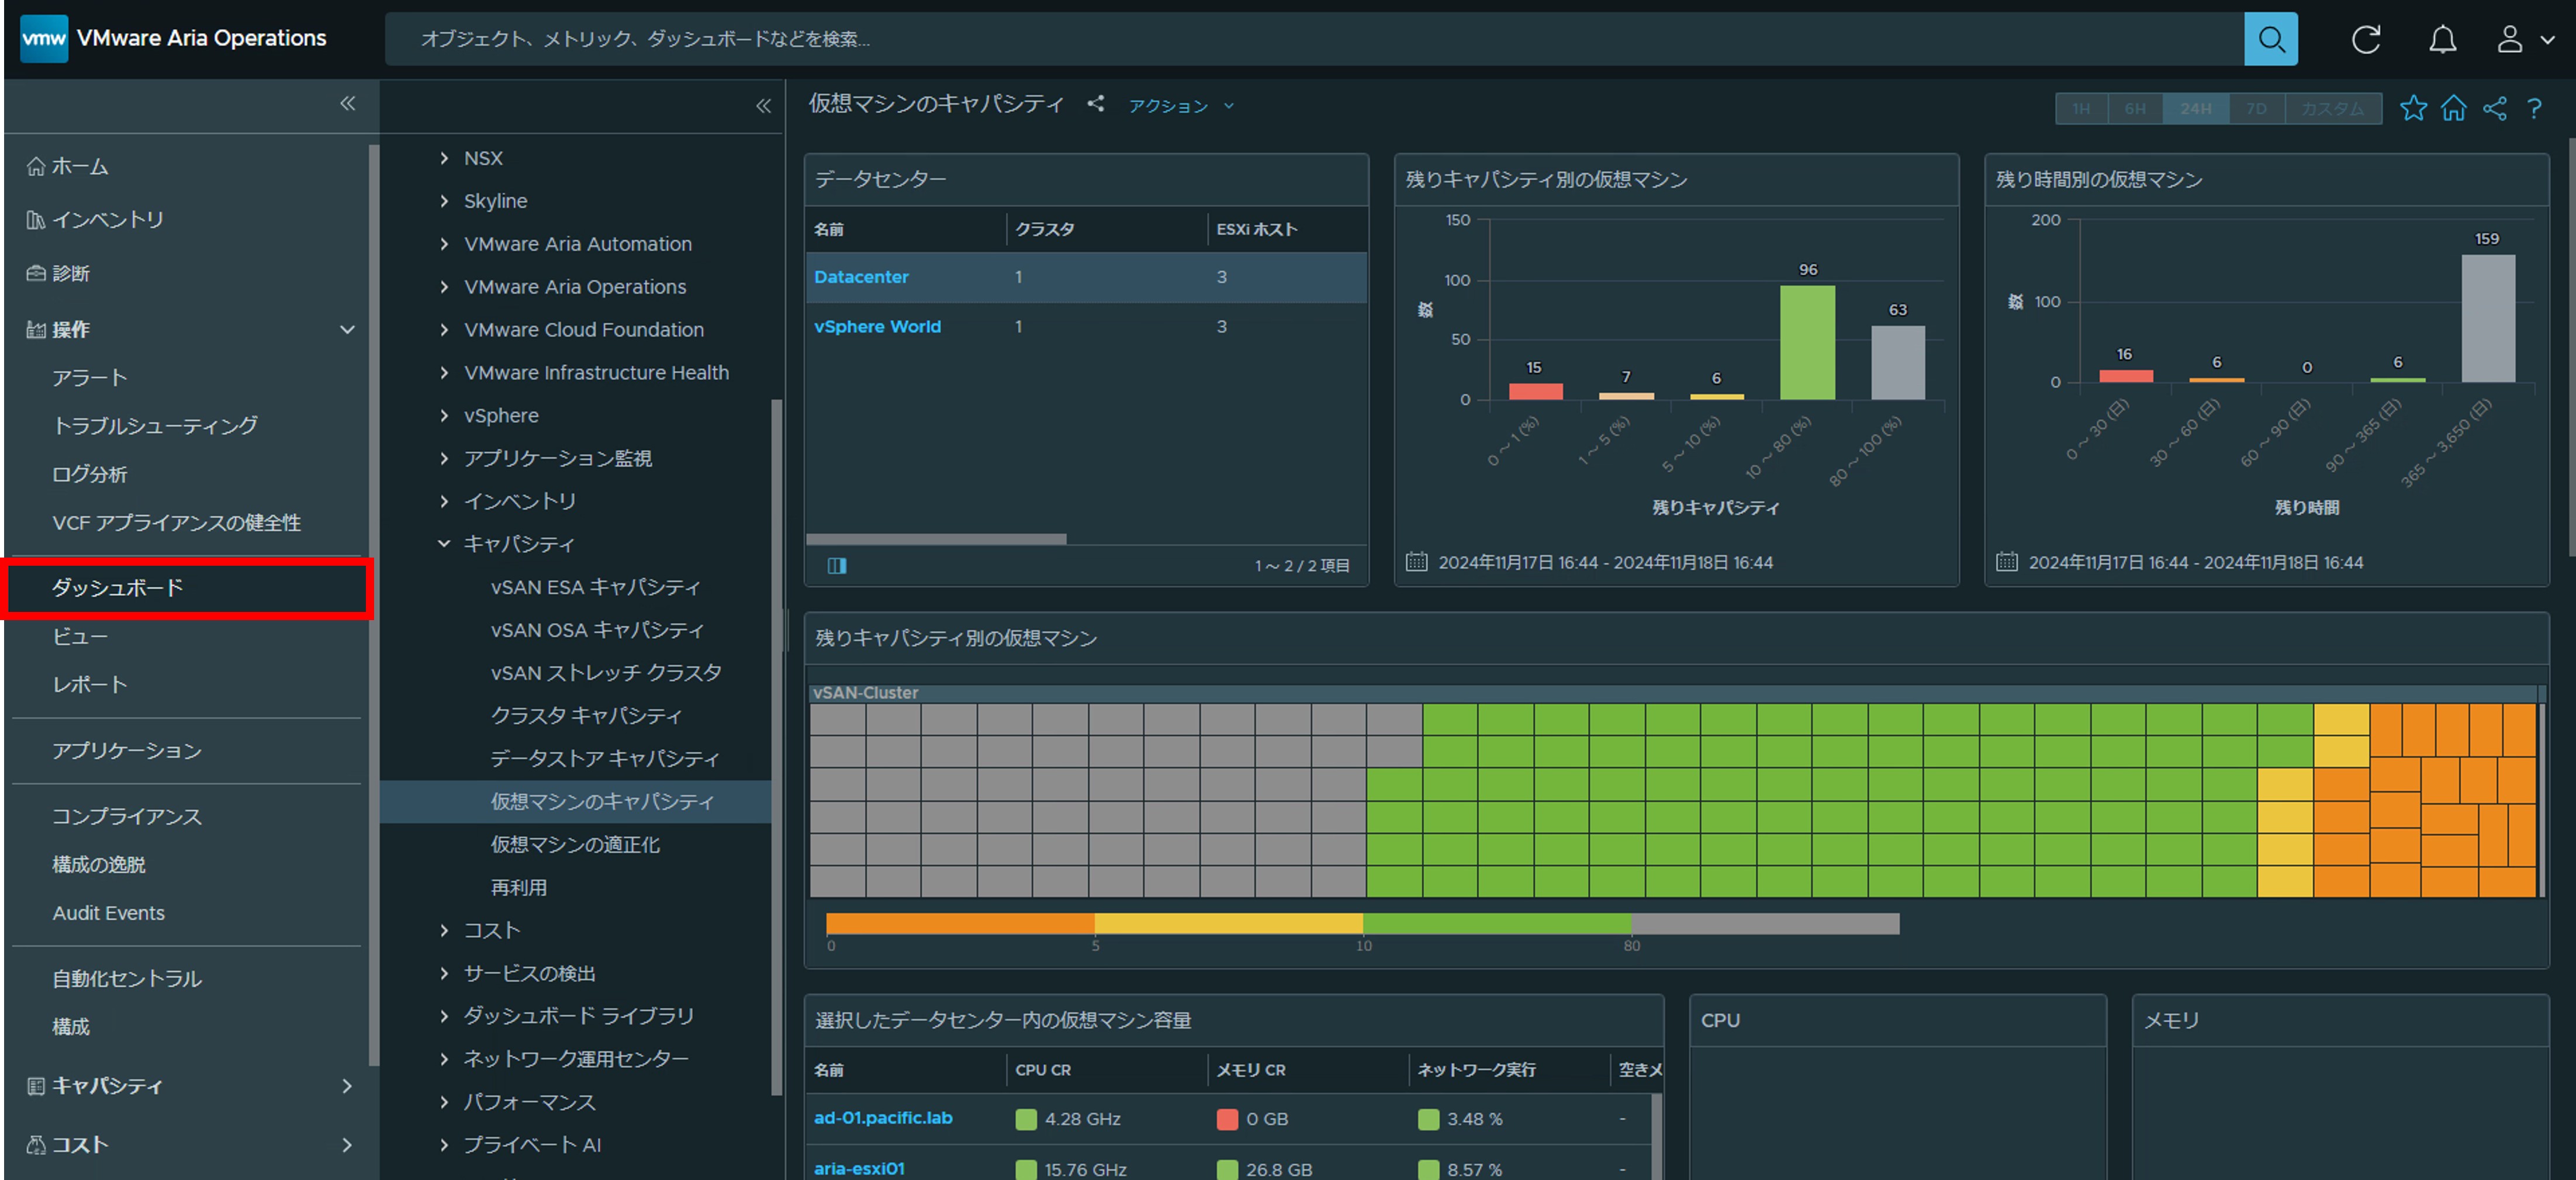
Task: Click the refresh icon in top bar
Action: coord(2365,40)
